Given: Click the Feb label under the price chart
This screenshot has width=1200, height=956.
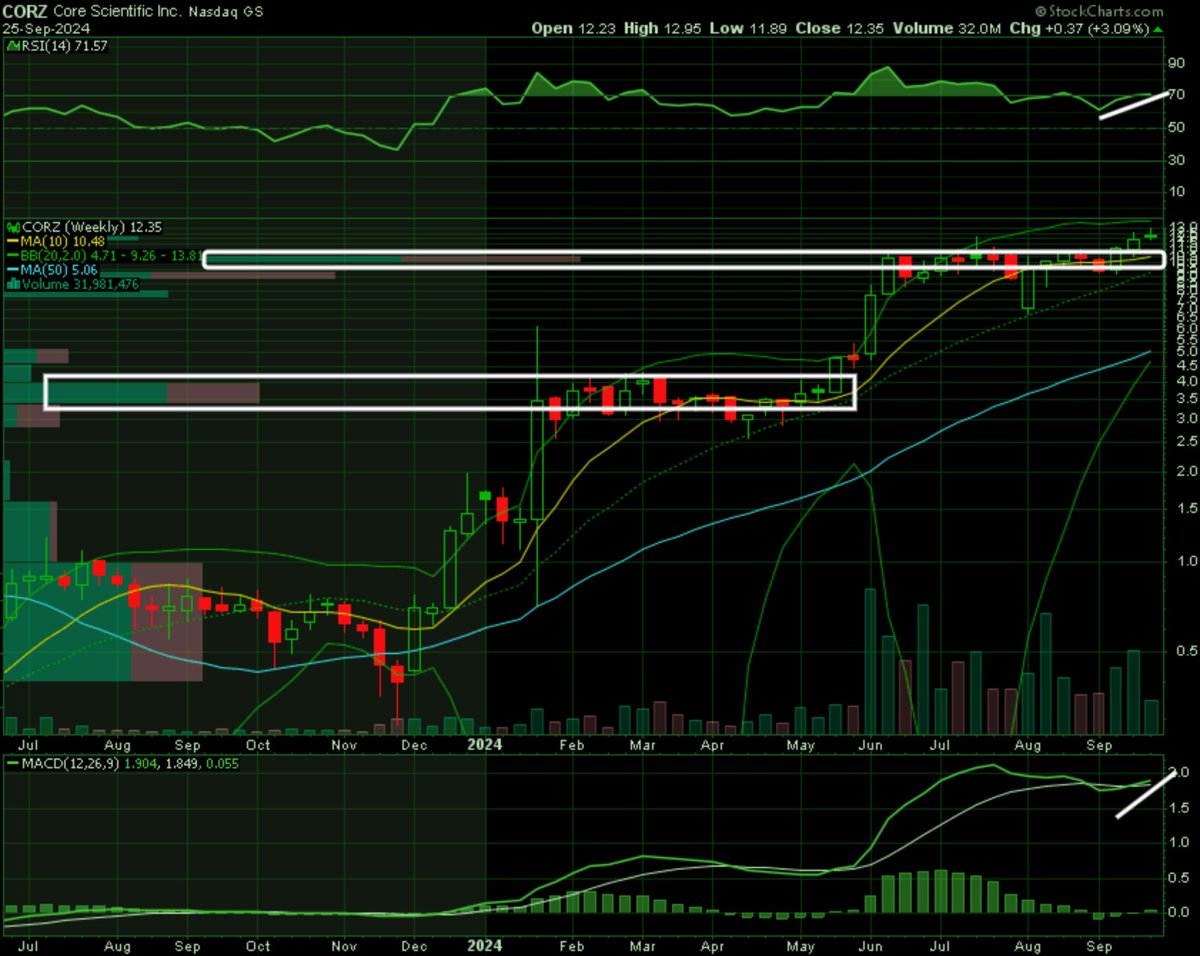Looking at the screenshot, I should tap(571, 745).
